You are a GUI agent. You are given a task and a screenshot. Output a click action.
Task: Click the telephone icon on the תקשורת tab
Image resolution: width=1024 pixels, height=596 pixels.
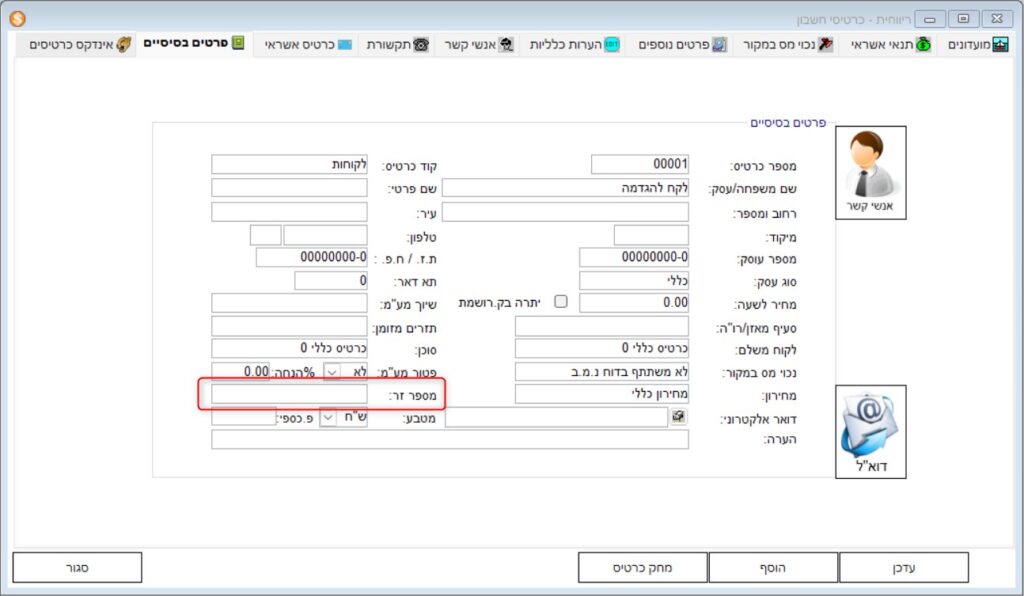(x=420, y=45)
